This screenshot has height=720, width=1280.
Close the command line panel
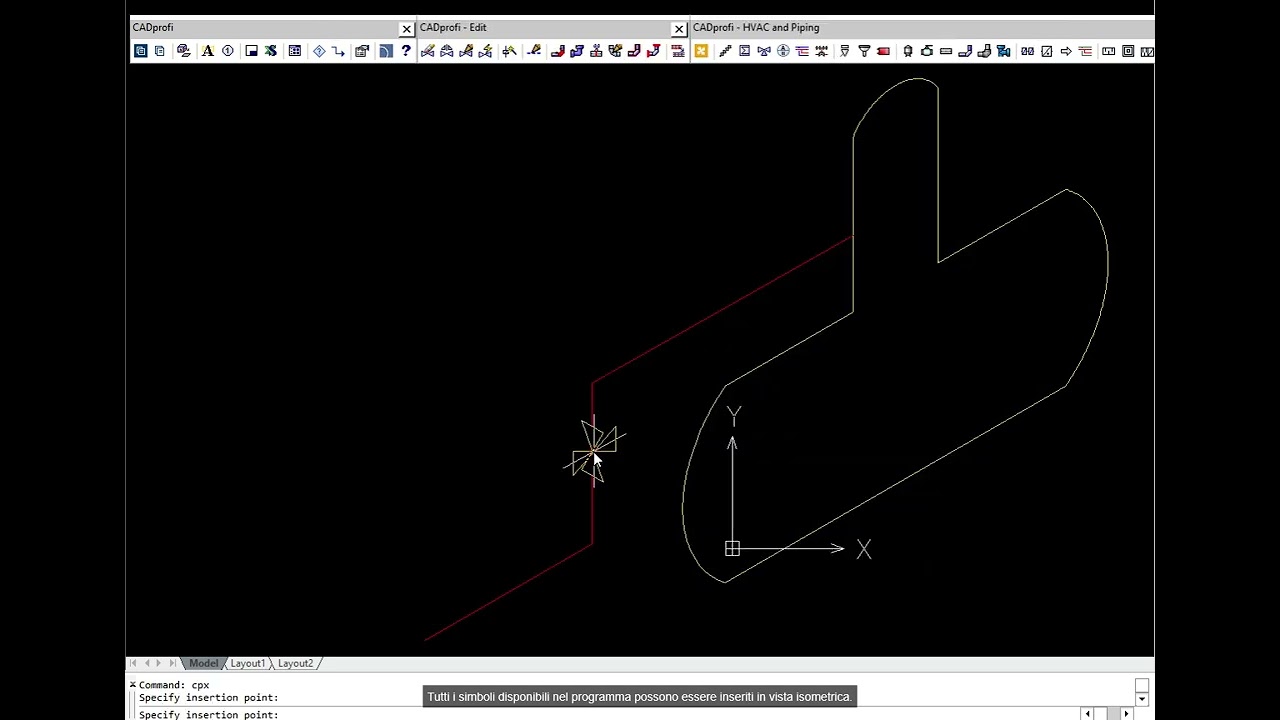pos(133,684)
